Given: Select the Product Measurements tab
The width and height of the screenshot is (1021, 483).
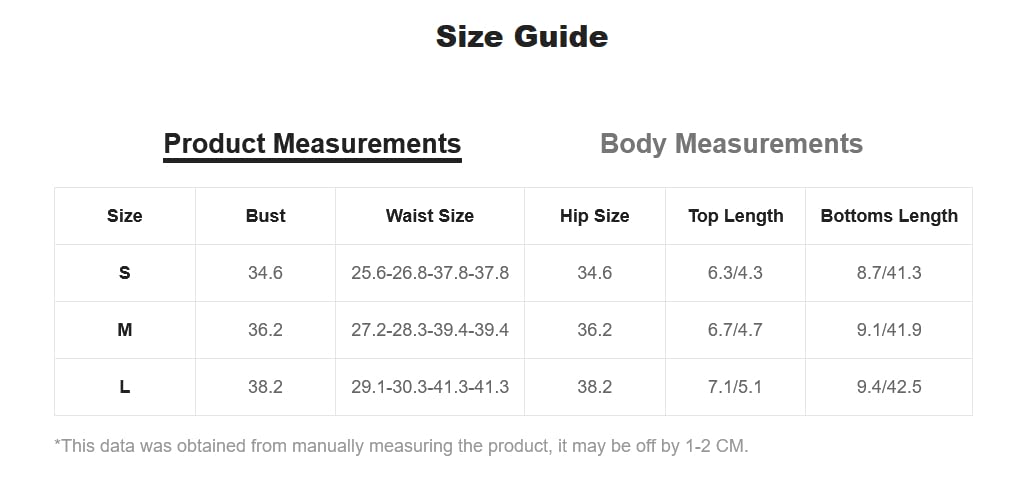Looking at the screenshot, I should point(312,144).
